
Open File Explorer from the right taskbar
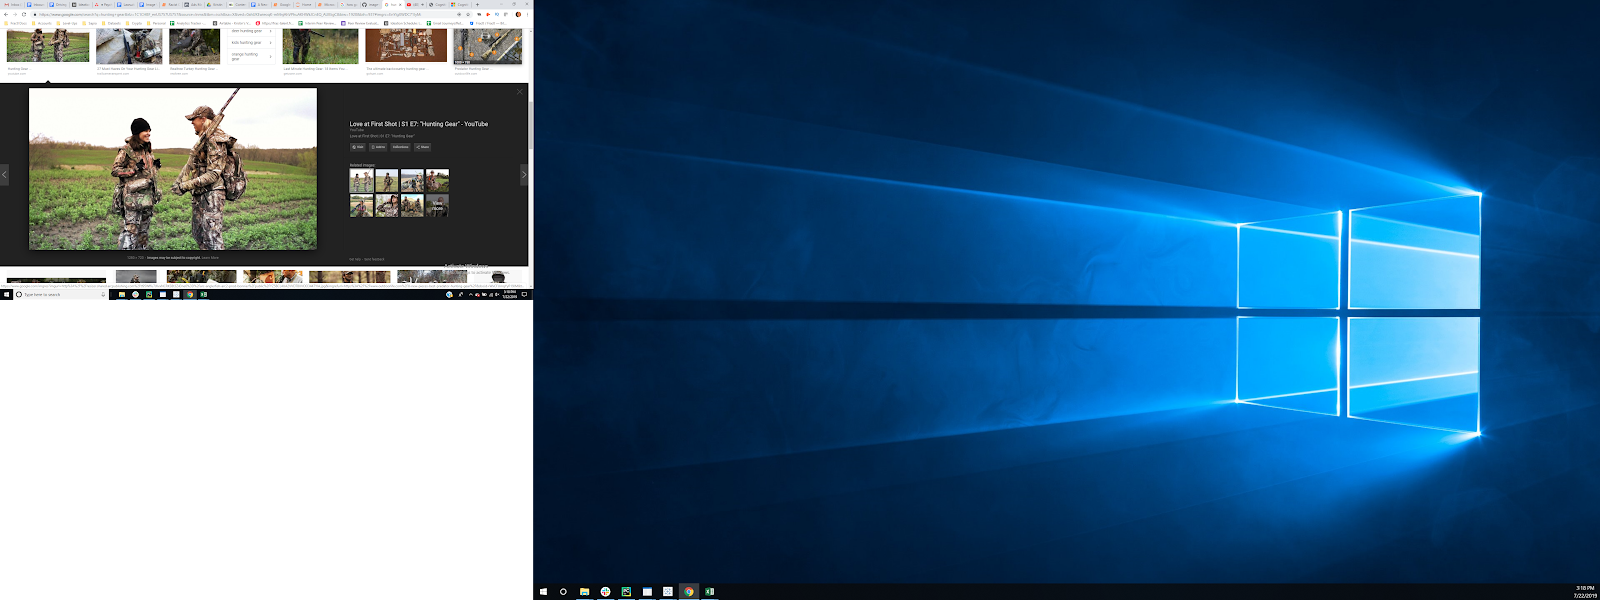point(584,592)
